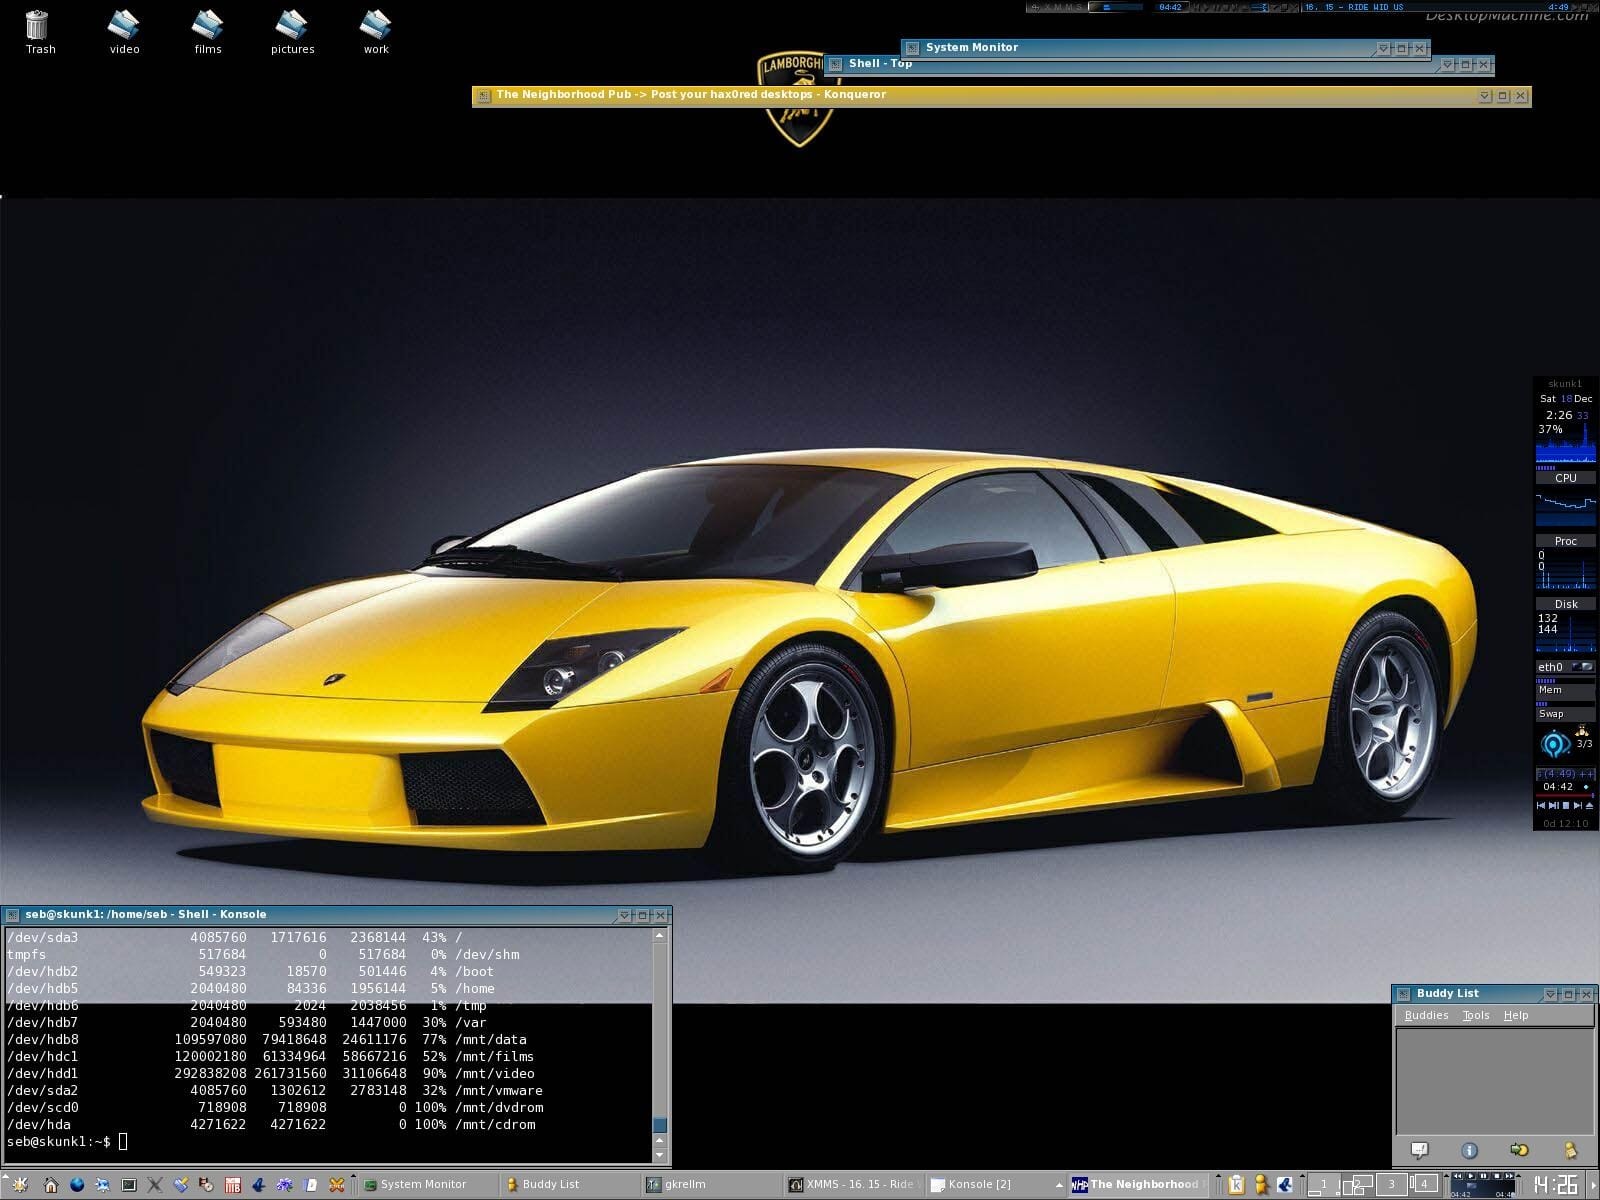
Task: Shade the Konsole window via triangle button
Action: click(624, 915)
